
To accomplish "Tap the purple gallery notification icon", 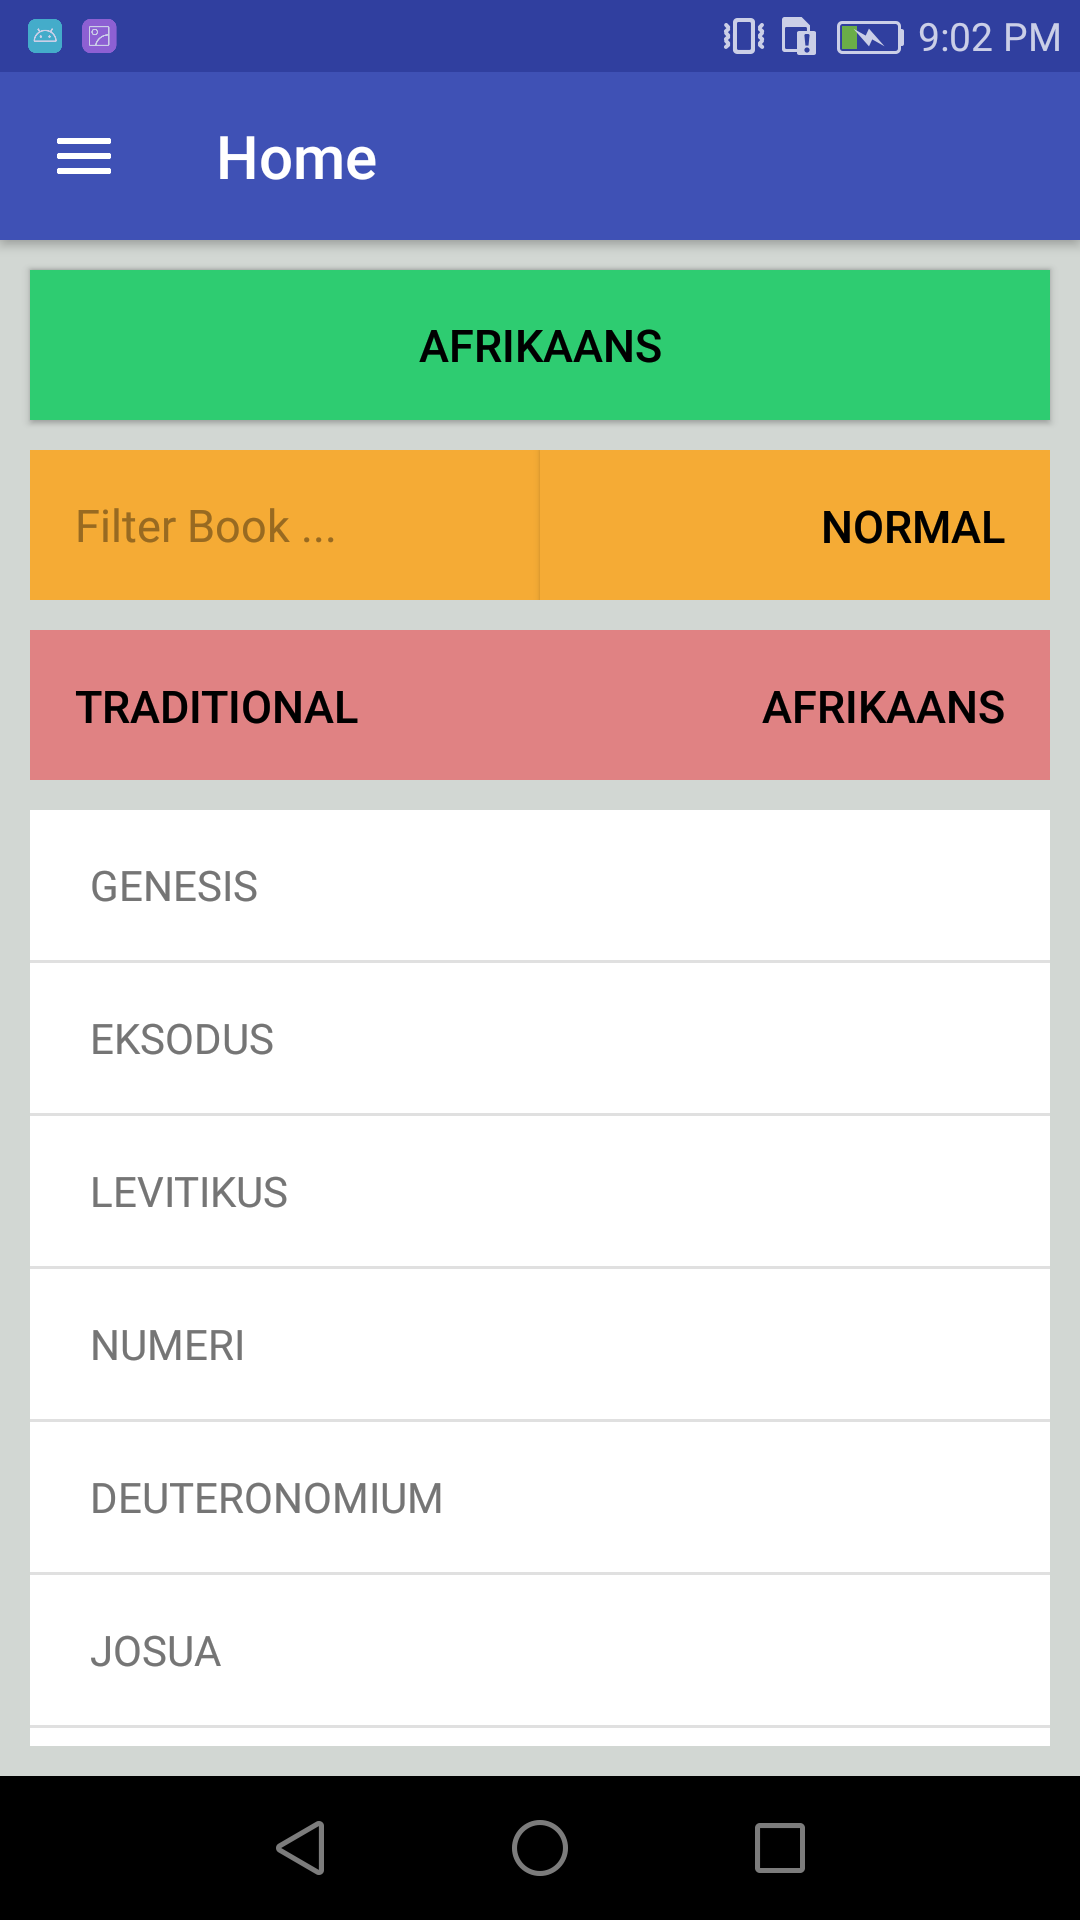I will [x=99, y=37].
